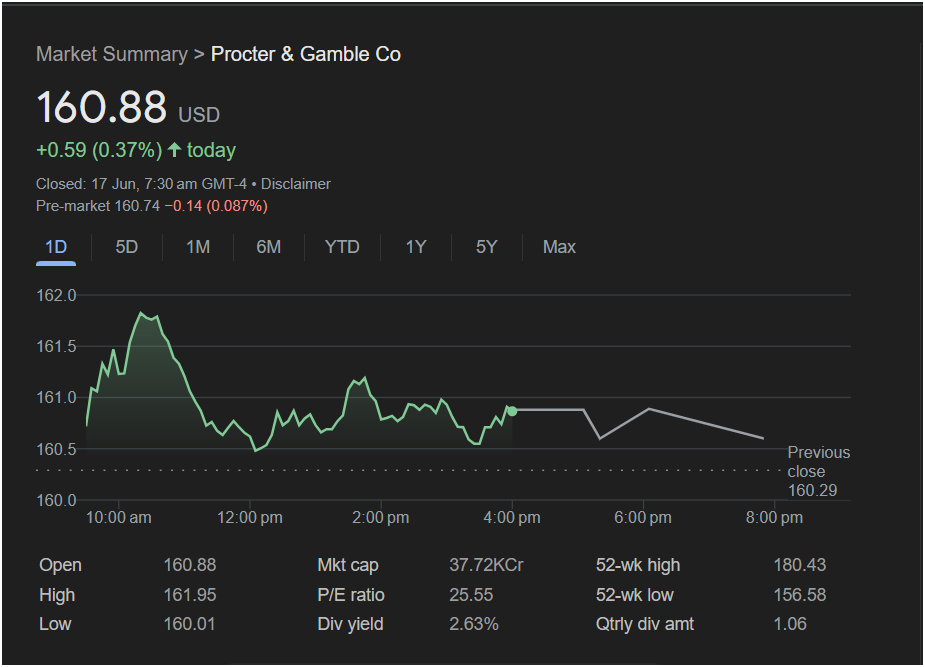Click the 162.0 y-axis label
Viewport: 925px width, 667px height.
click(57, 295)
